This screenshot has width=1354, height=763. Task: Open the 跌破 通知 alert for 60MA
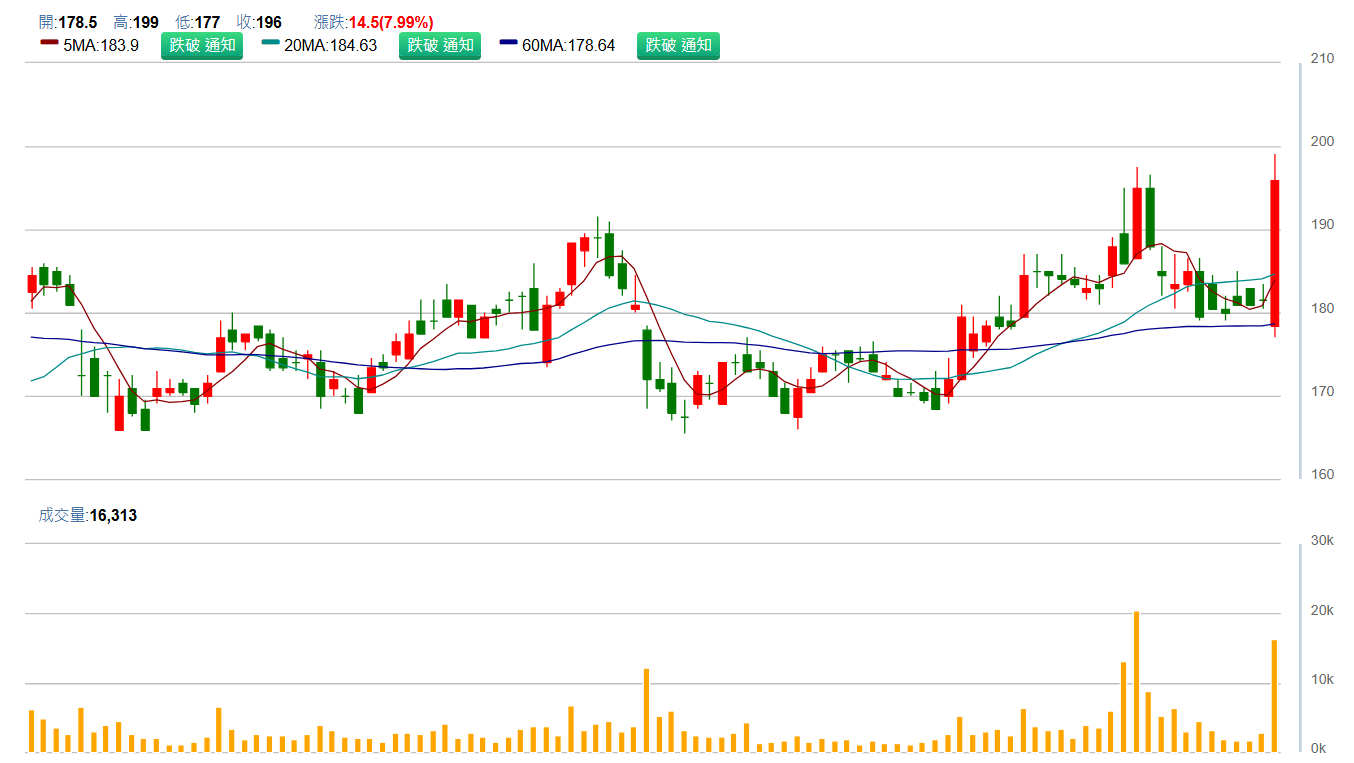(678, 45)
